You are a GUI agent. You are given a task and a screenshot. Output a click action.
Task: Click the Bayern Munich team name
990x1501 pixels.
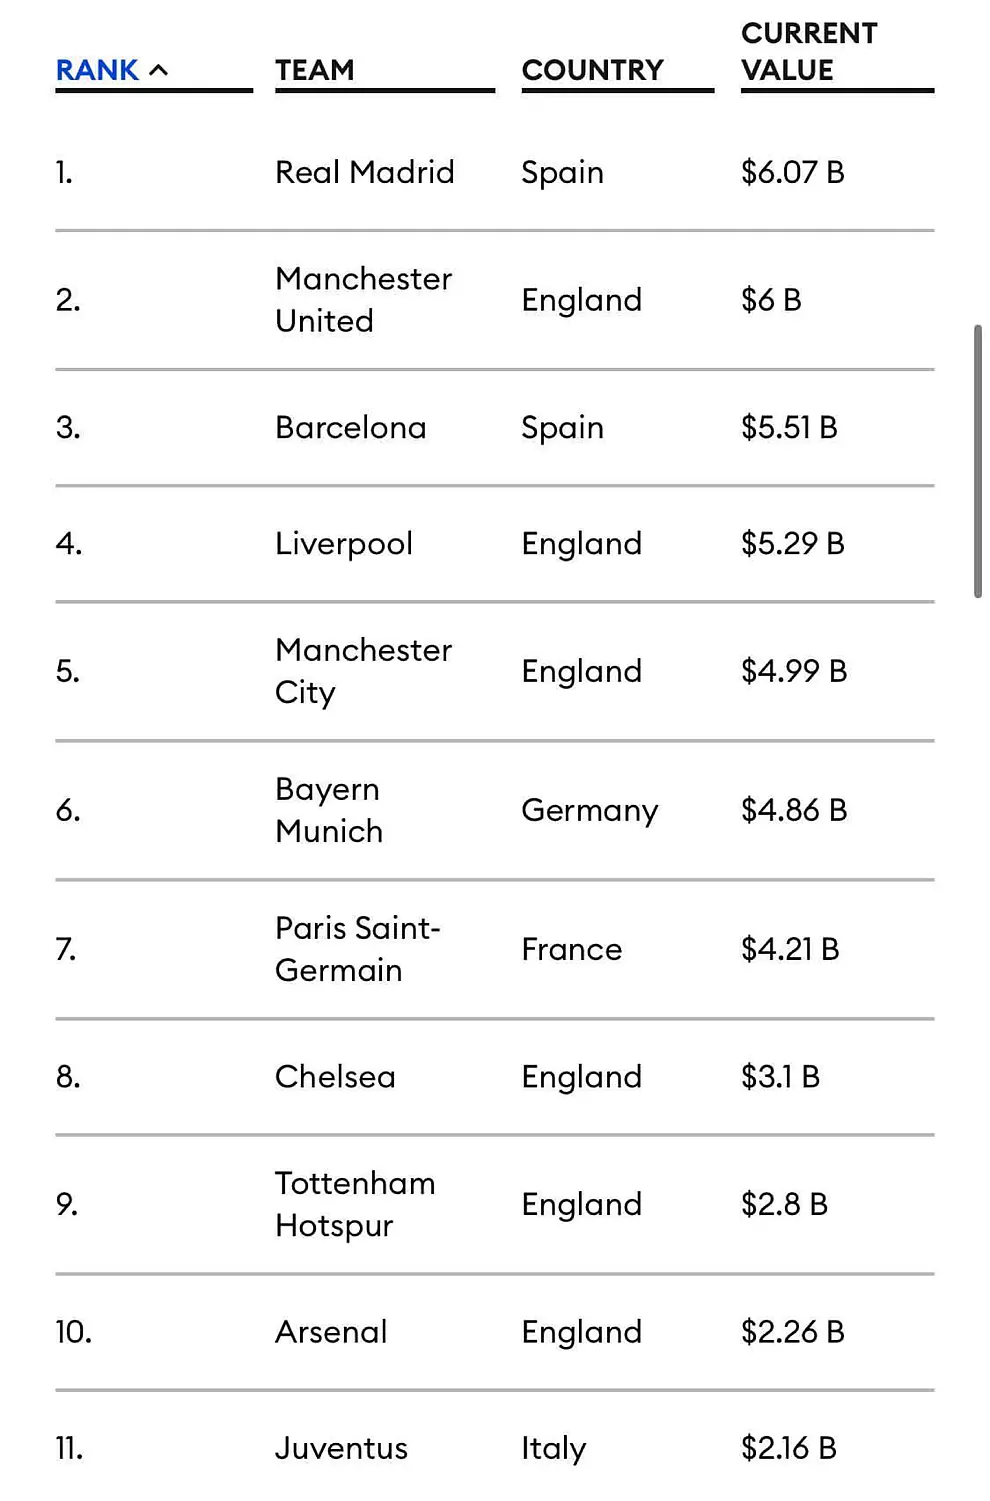click(328, 810)
